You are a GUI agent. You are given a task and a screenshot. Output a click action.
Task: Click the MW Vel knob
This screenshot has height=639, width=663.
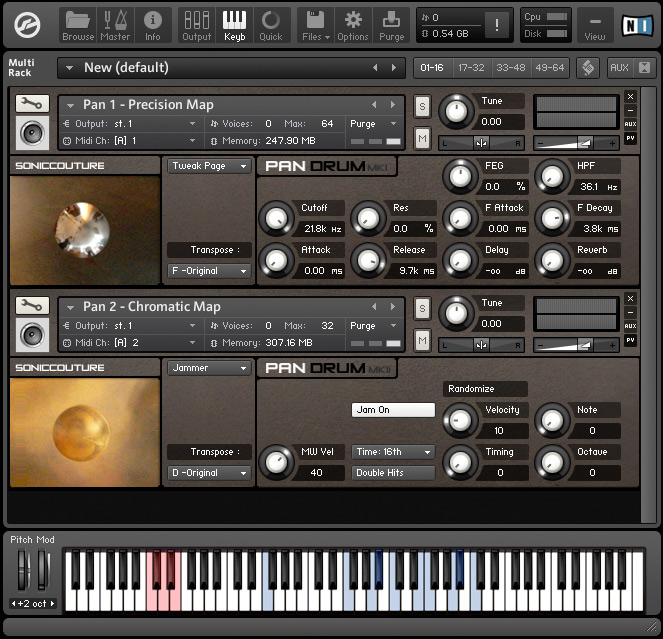pyautogui.click(x=276, y=462)
